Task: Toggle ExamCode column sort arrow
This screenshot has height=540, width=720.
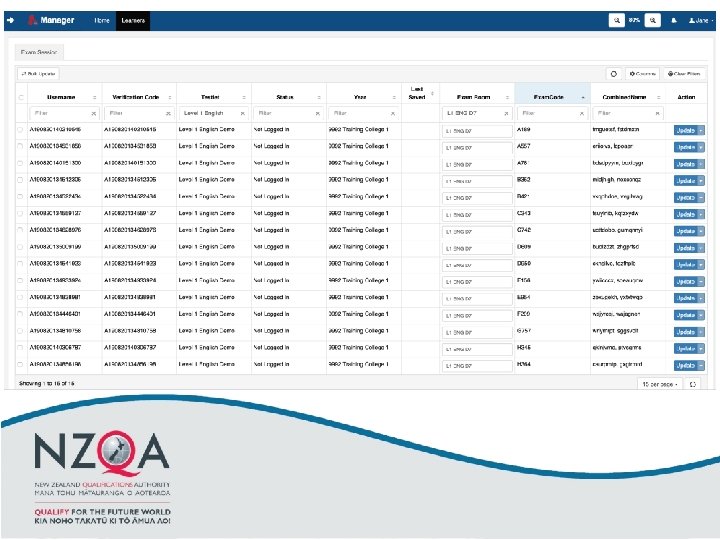Action: (583, 97)
